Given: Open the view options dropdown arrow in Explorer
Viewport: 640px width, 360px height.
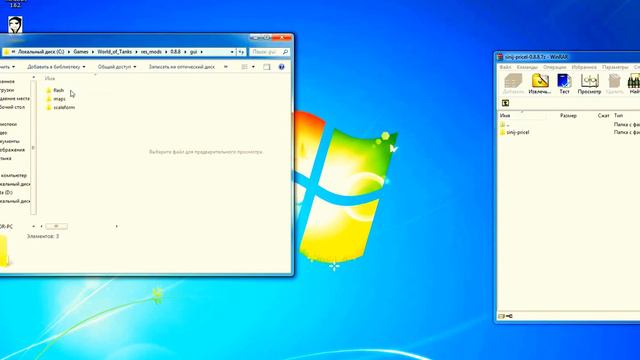Looking at the screenshot, I should [x=253, y=67].
